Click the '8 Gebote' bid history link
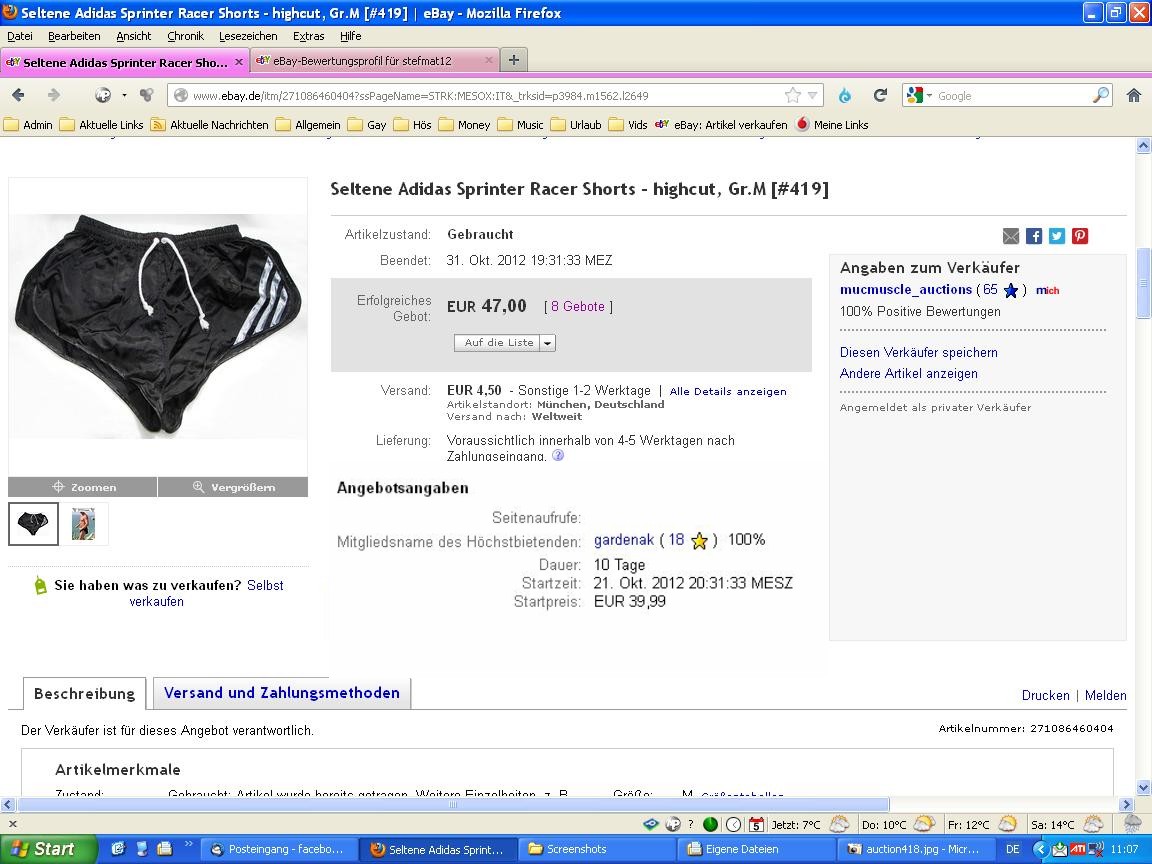Viewport: 1152px width, 864px height. (578, 307)
